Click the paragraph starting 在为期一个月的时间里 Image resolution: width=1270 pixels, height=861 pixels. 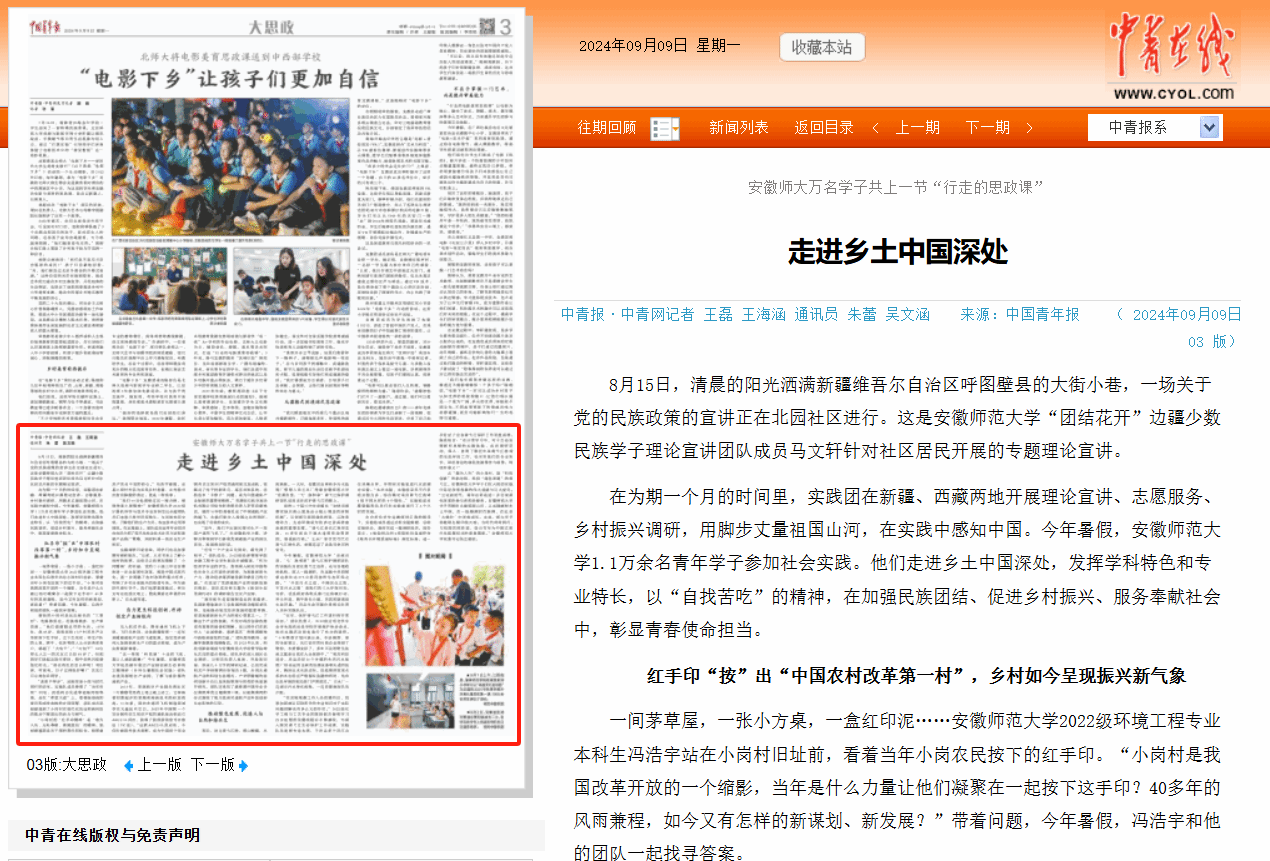pyautogui.click(x=897, y=563)
